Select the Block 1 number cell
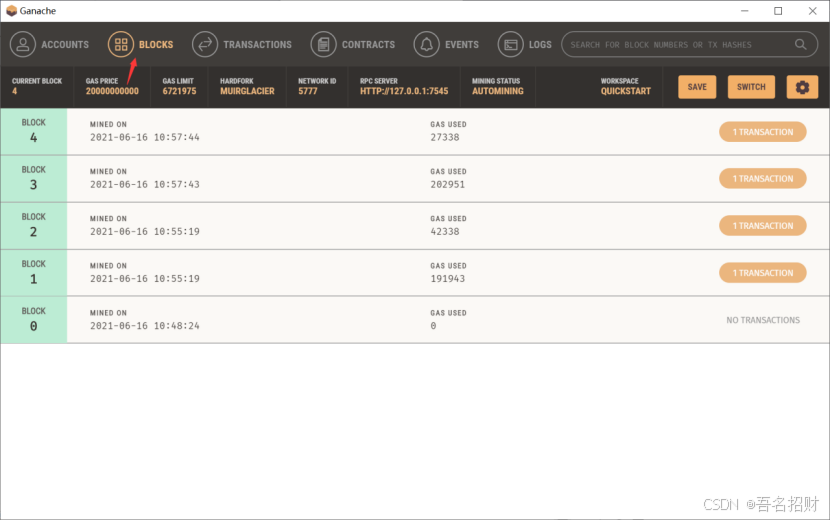Viewport: 831px width, 520px height. (x=34, y=273)
